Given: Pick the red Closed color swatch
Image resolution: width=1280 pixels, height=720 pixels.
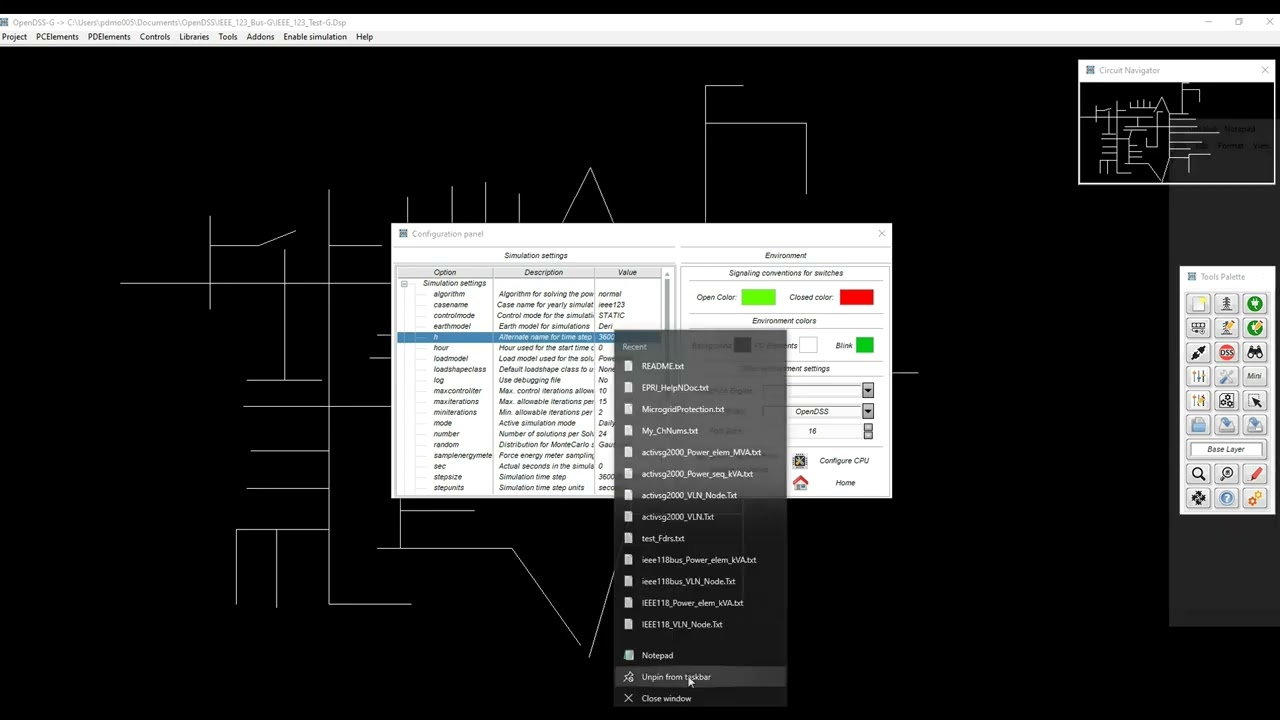Looking at the screenshot, I should [856, 297].
